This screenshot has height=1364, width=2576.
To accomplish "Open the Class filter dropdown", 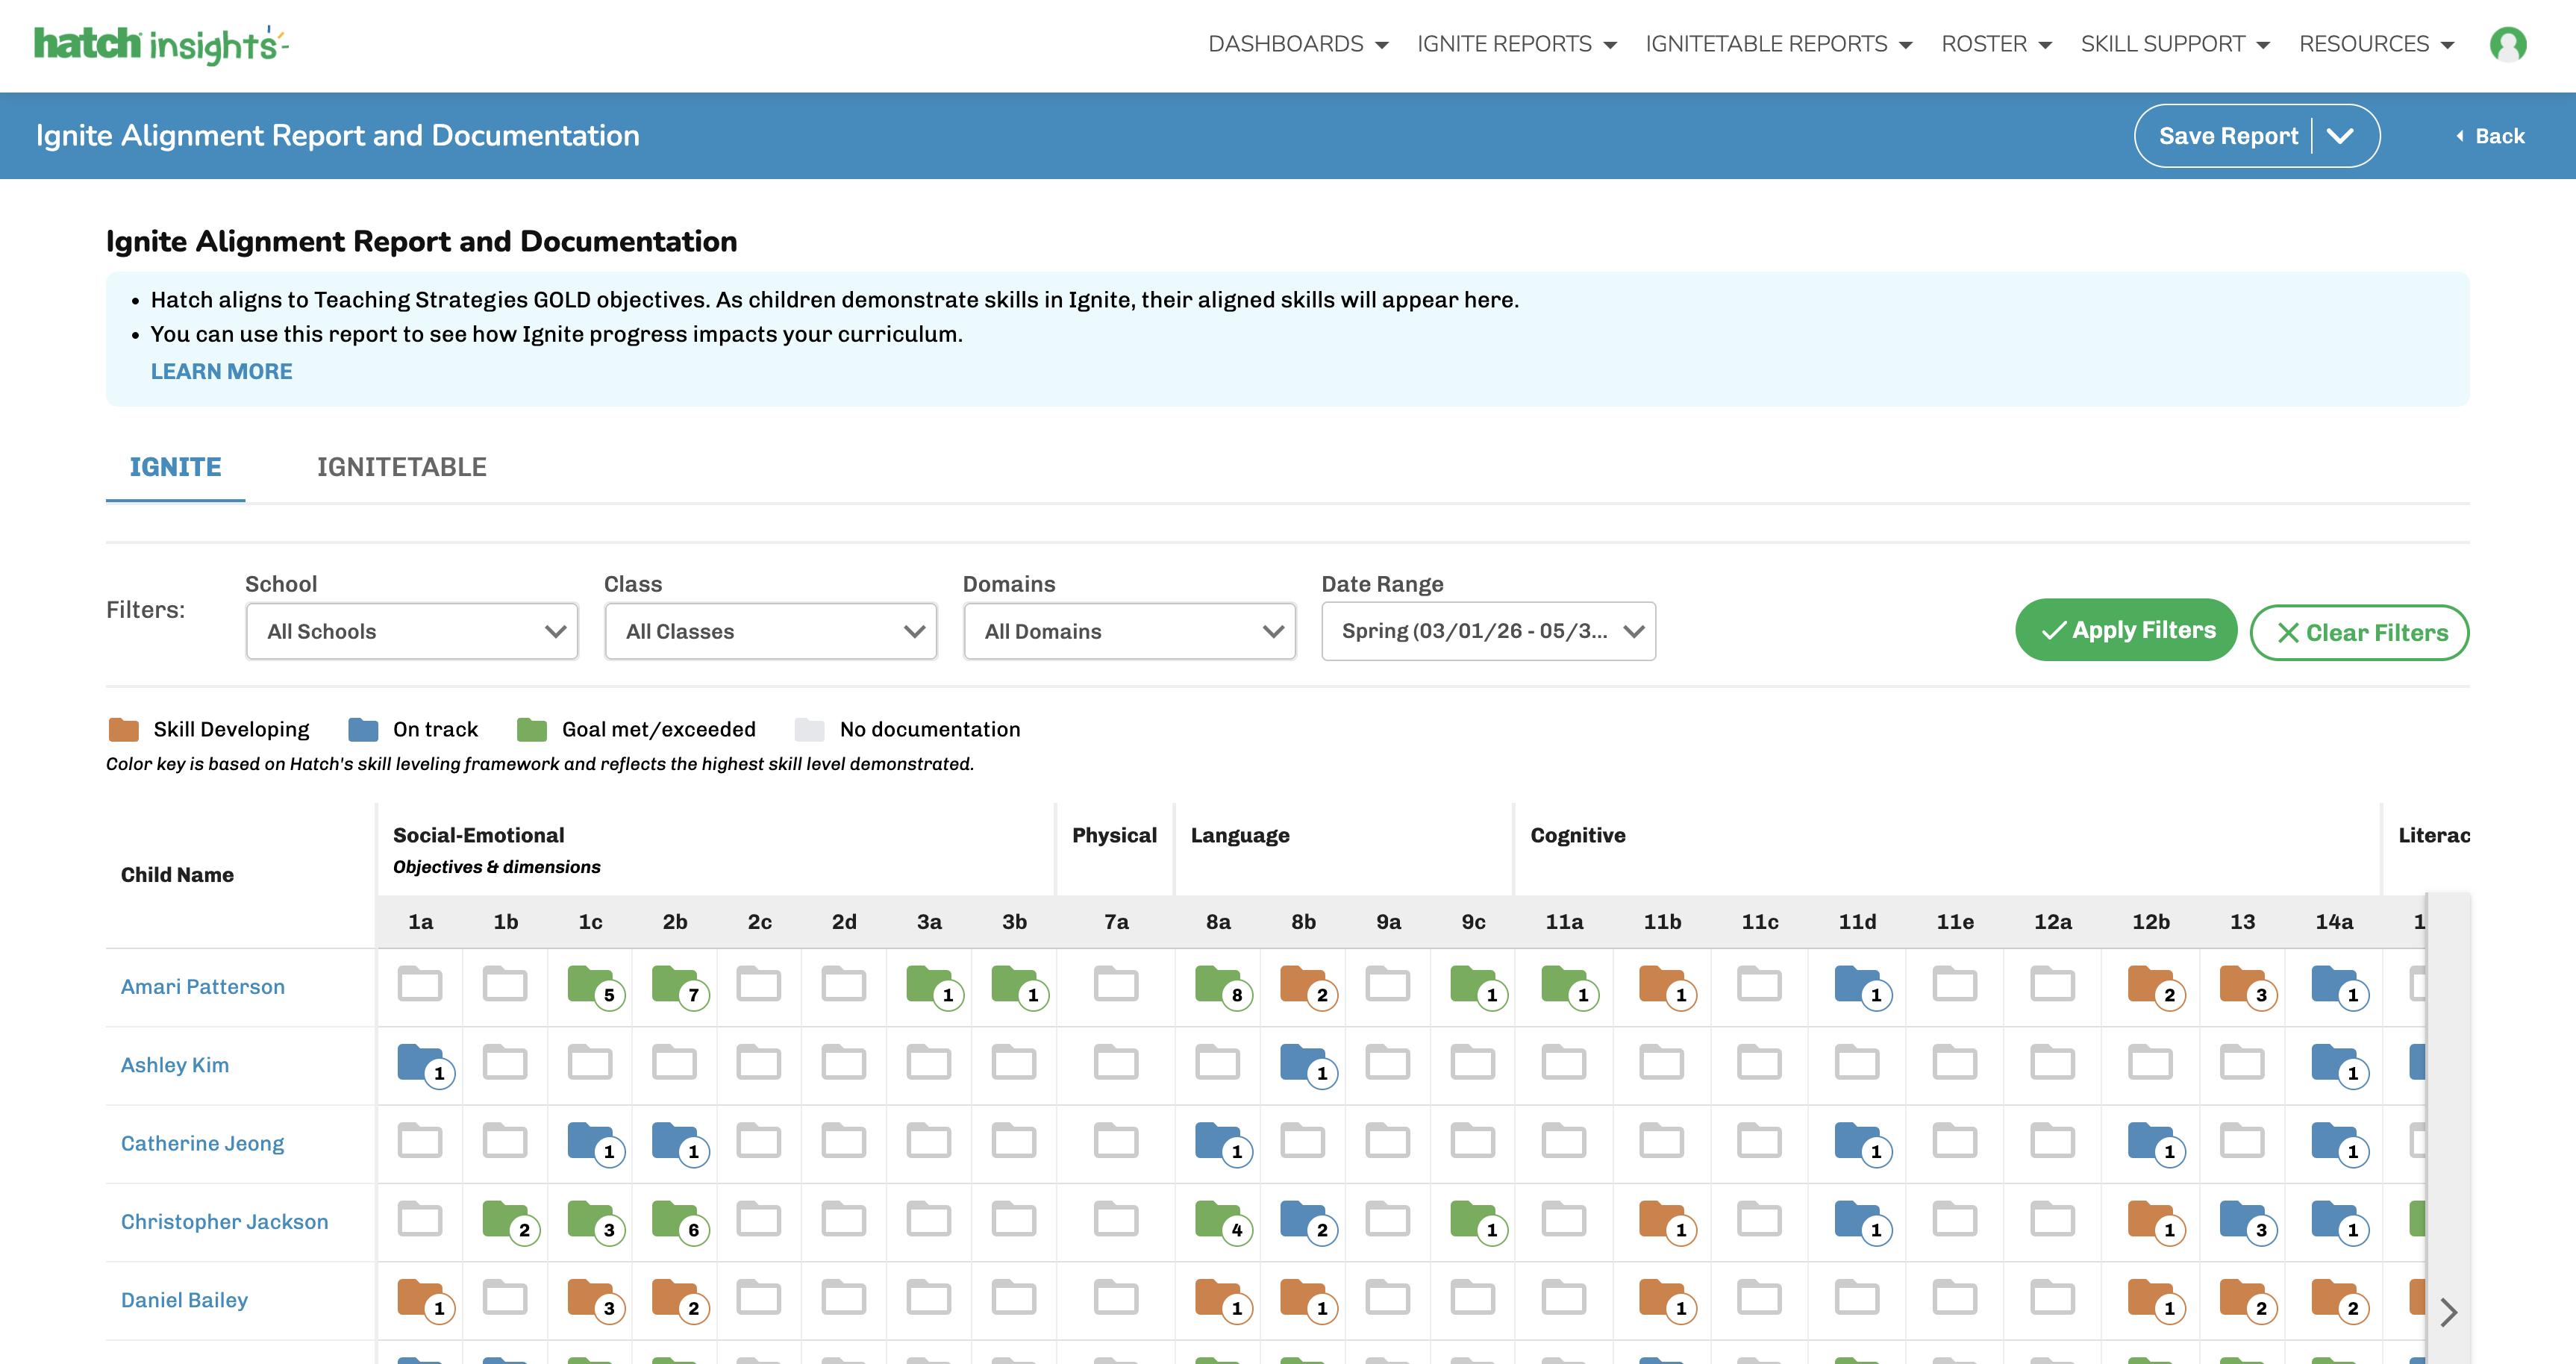I will pos(770,631).
